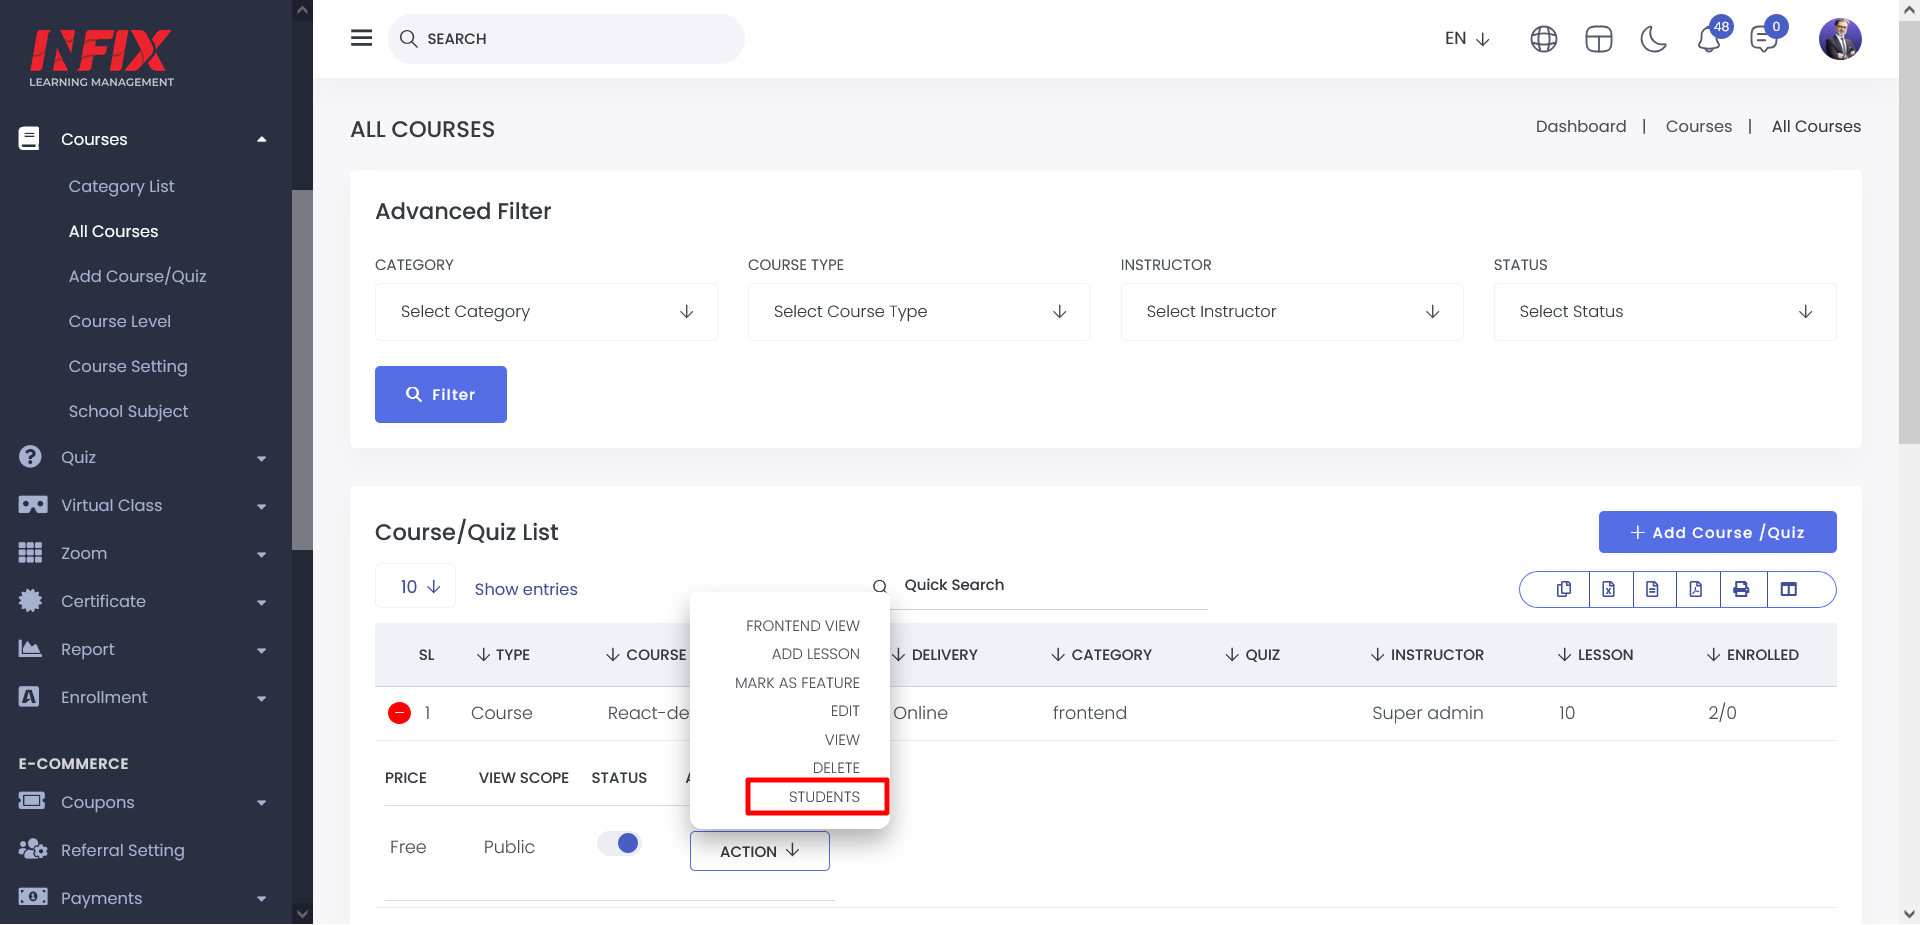Choose STUDENTS from the action menu

(x=823, y=797)
